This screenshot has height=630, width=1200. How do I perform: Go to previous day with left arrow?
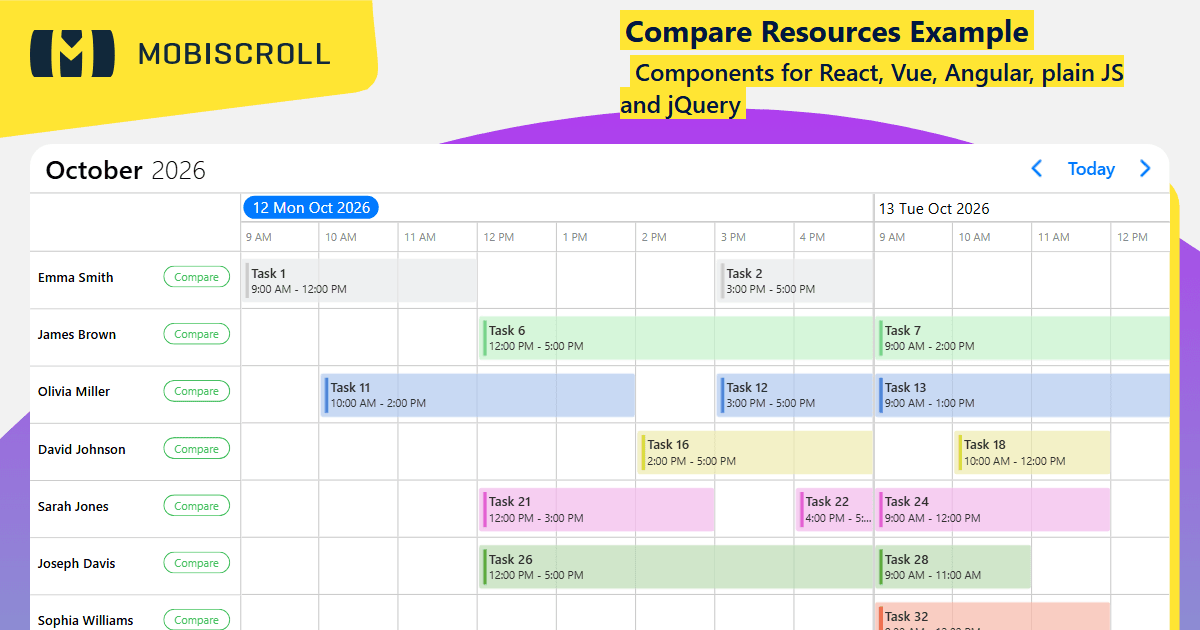pos(1037,169)
